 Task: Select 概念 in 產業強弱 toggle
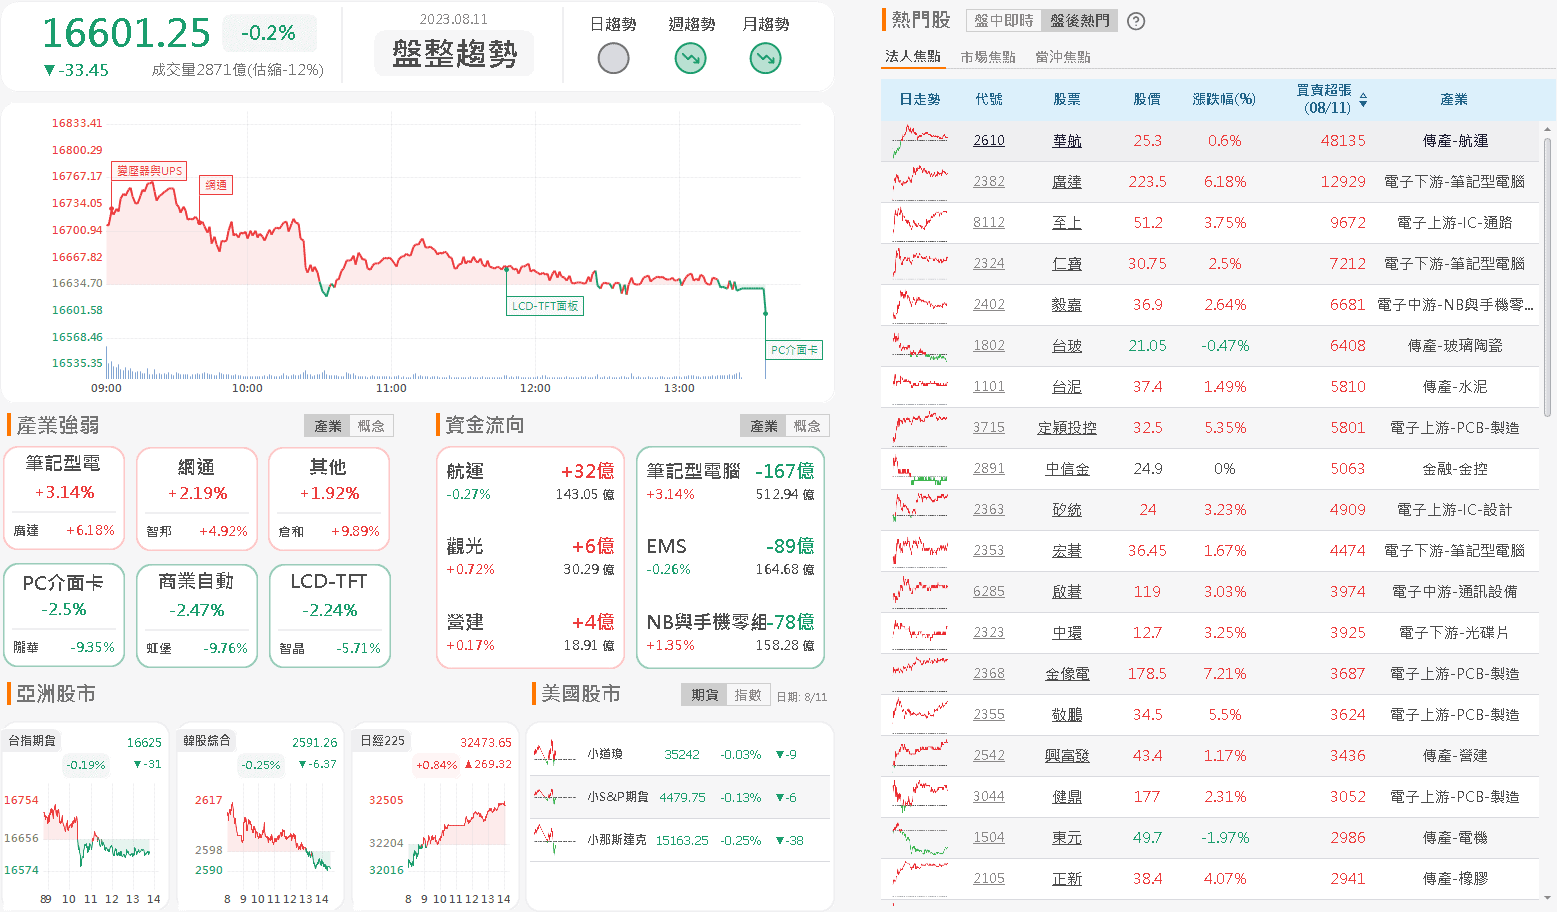[371, 426]
